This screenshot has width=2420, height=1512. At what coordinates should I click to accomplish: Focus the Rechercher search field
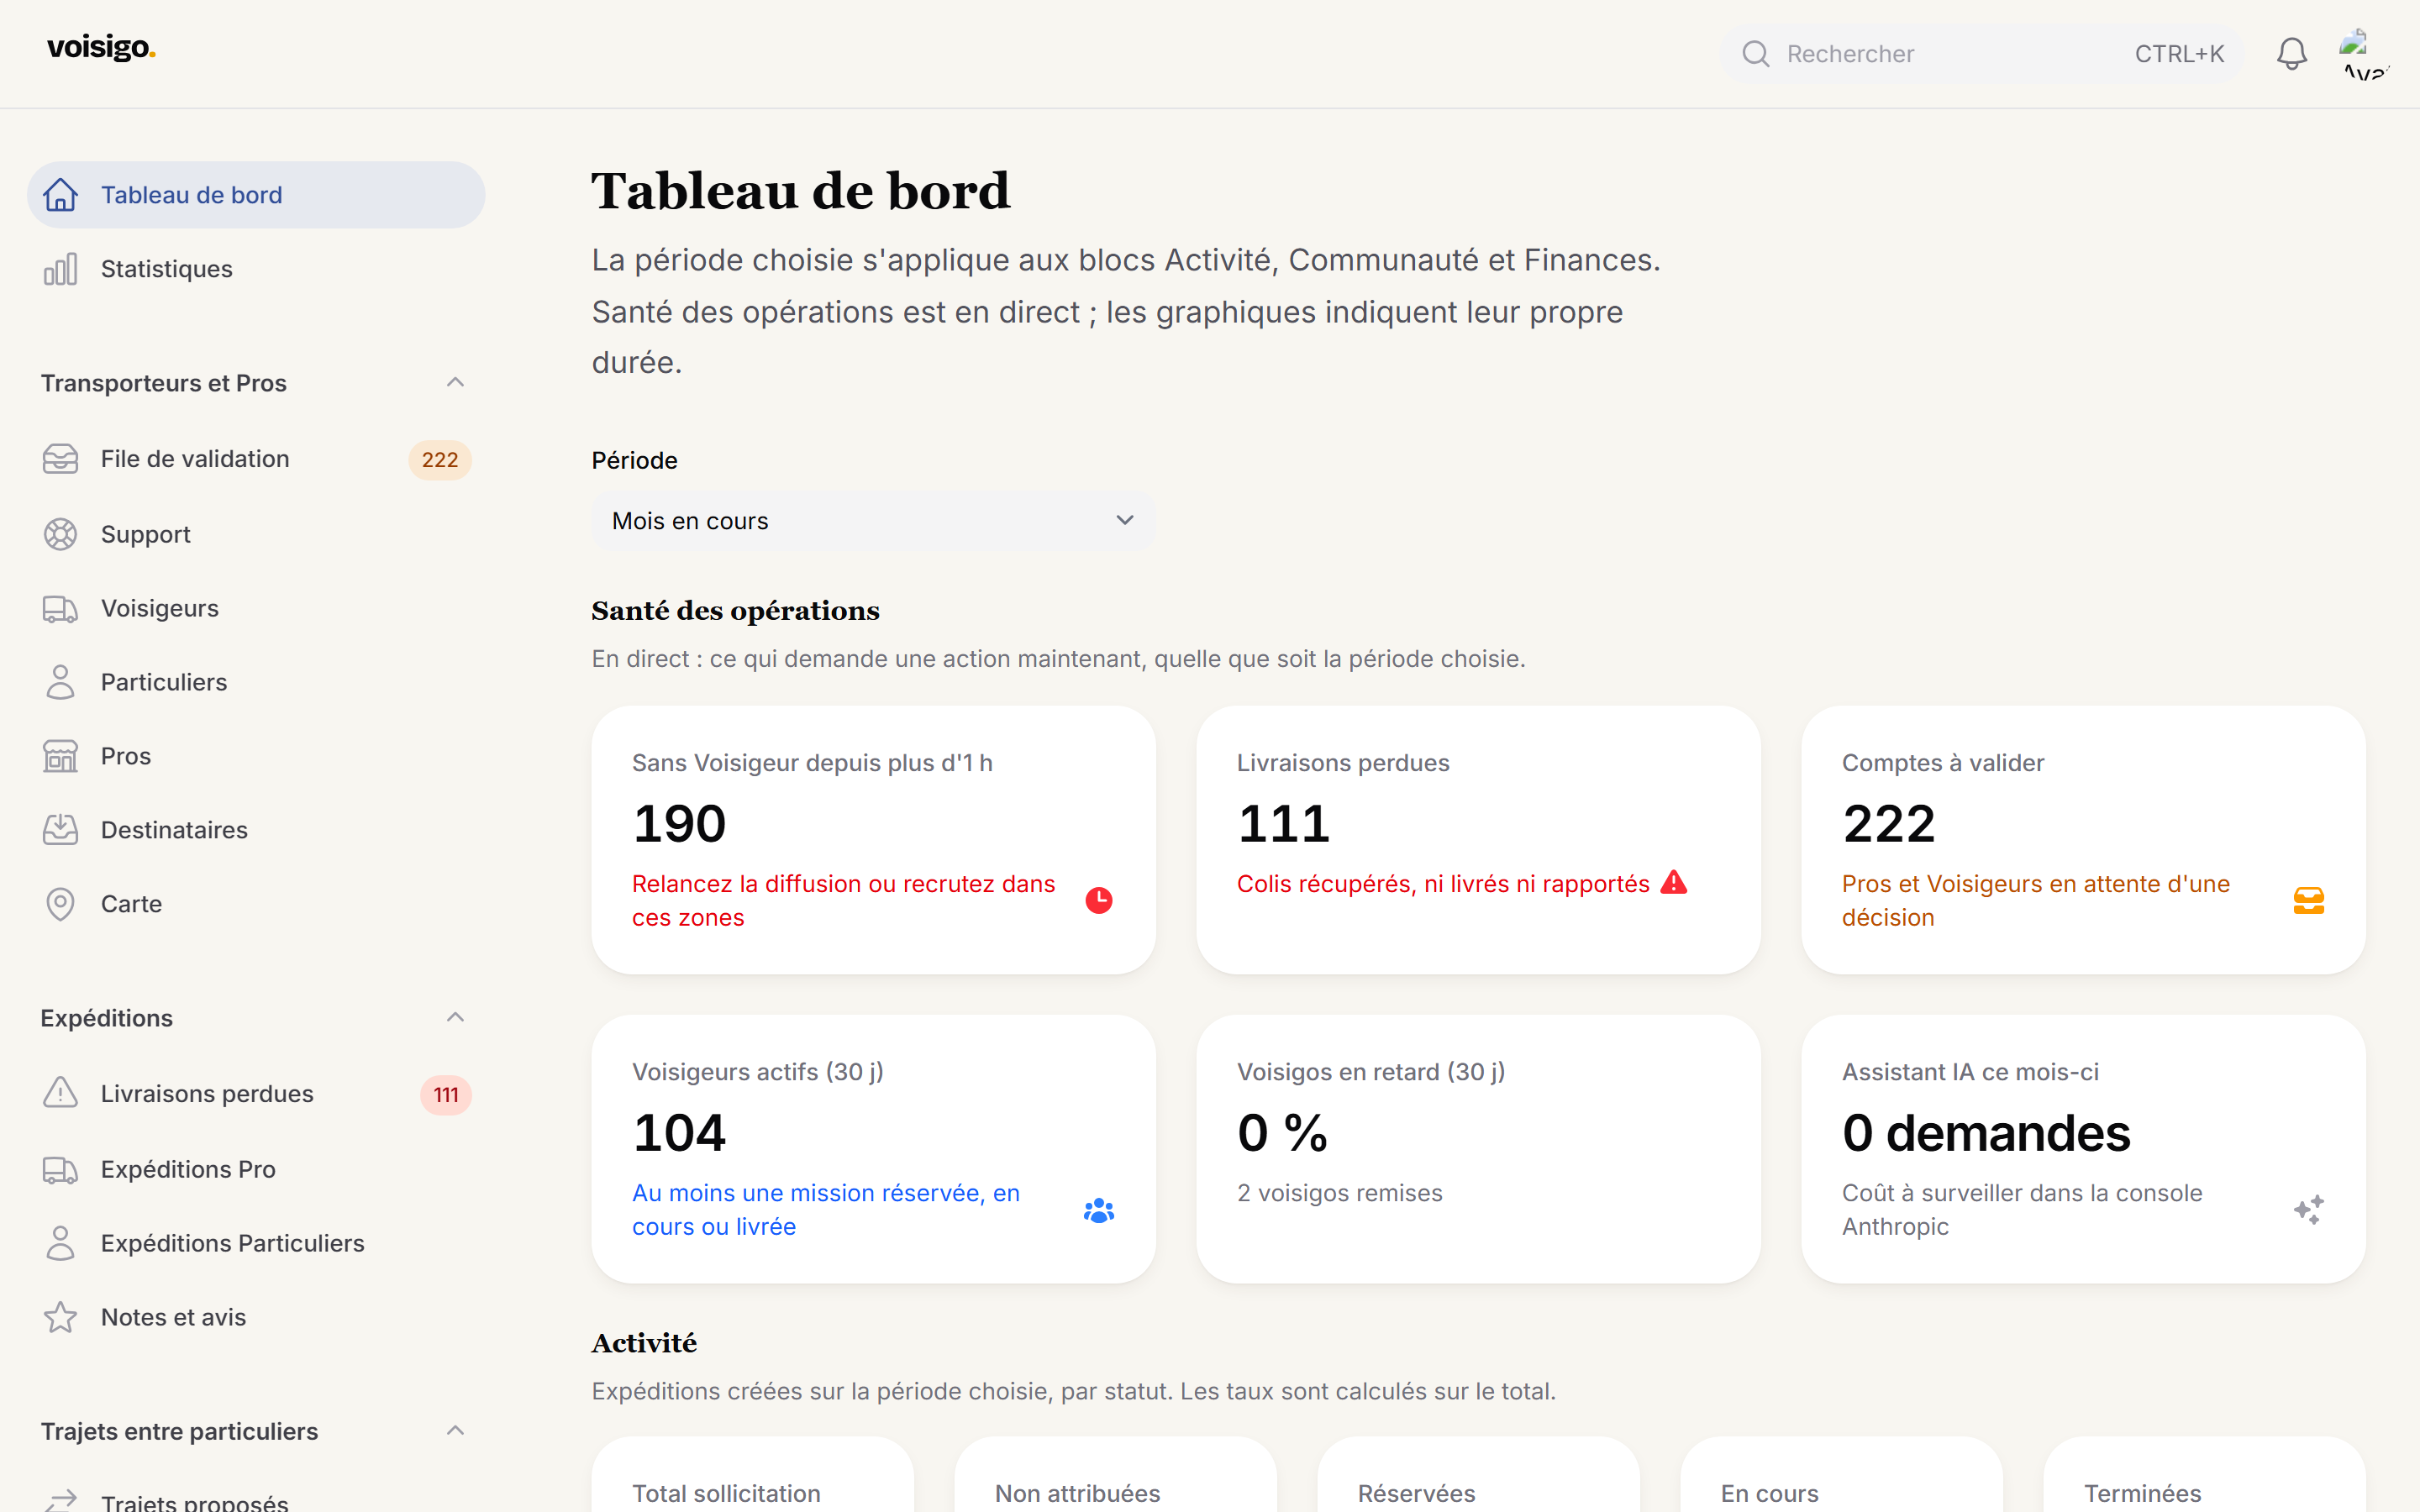(x=1981, y=54)
